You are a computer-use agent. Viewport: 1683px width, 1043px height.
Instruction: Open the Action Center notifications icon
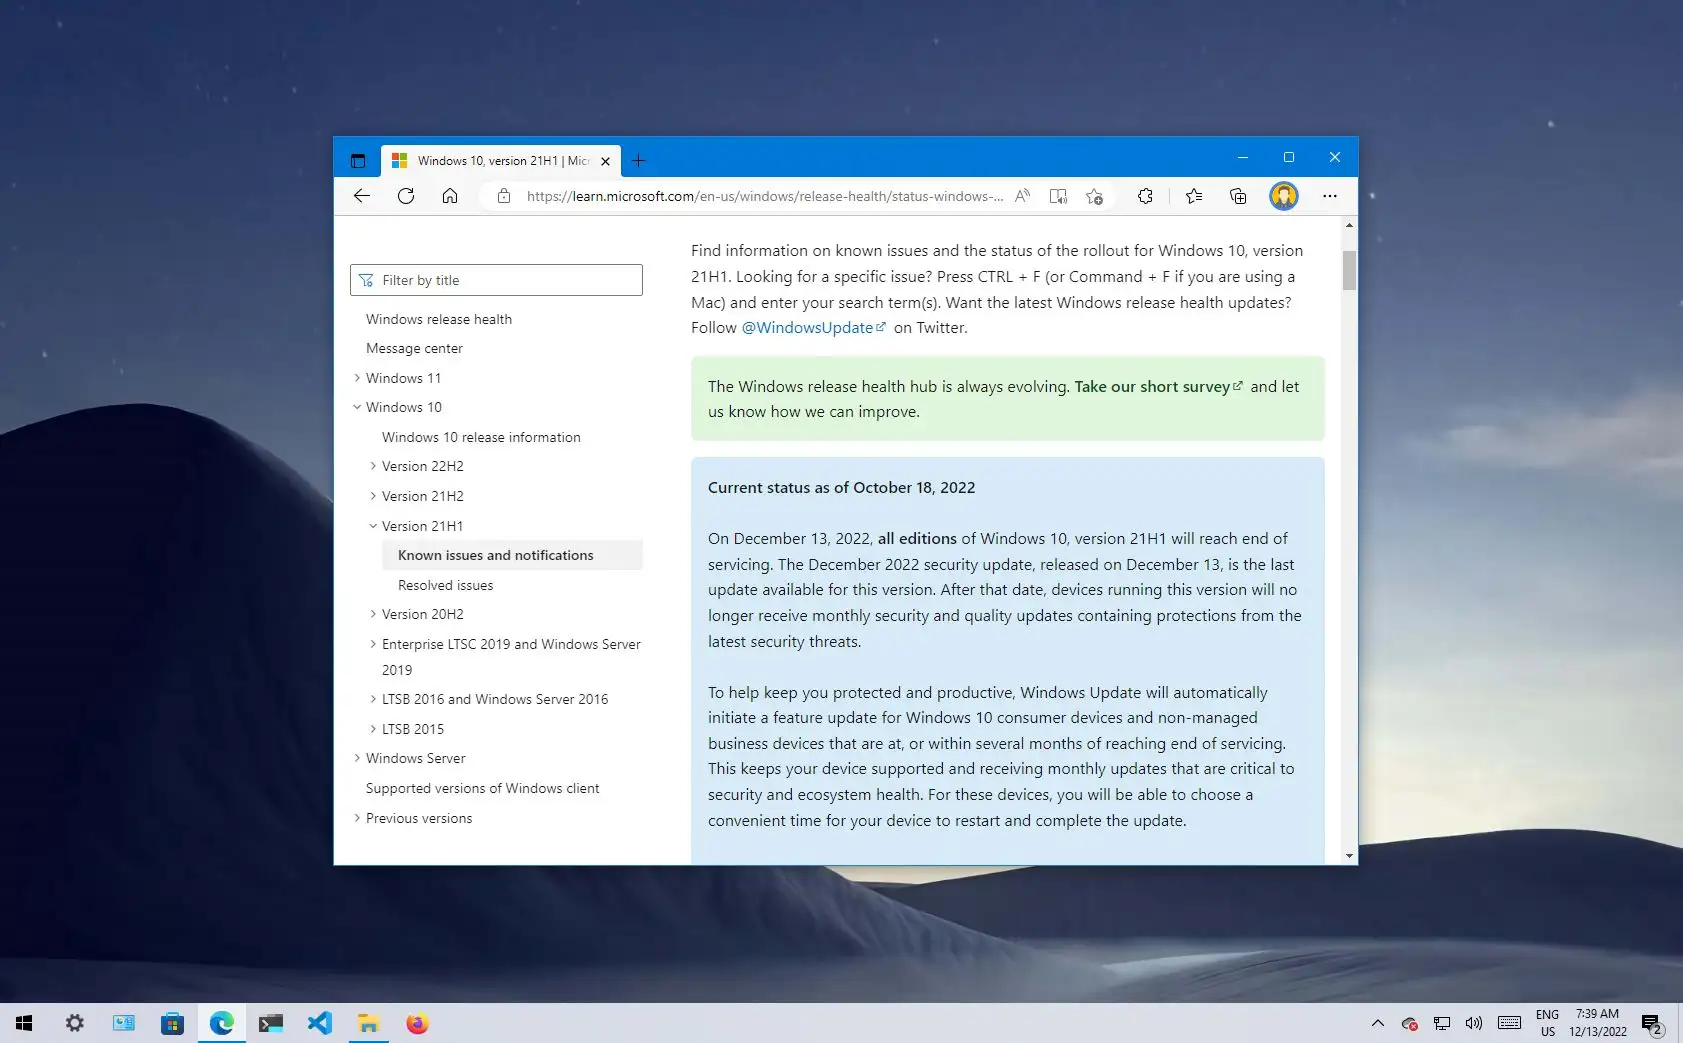coord(1652,1024)
